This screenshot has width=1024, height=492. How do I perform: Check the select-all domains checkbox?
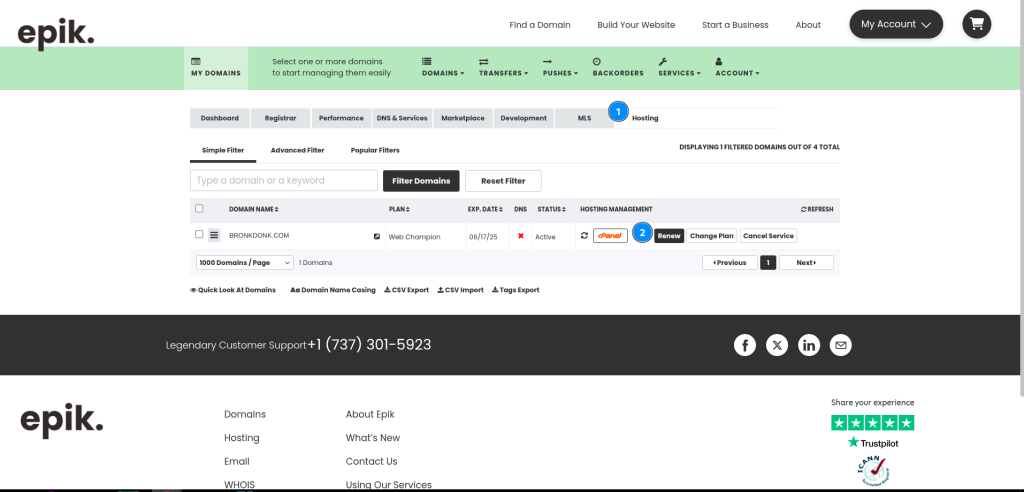[x=199, y=208]
